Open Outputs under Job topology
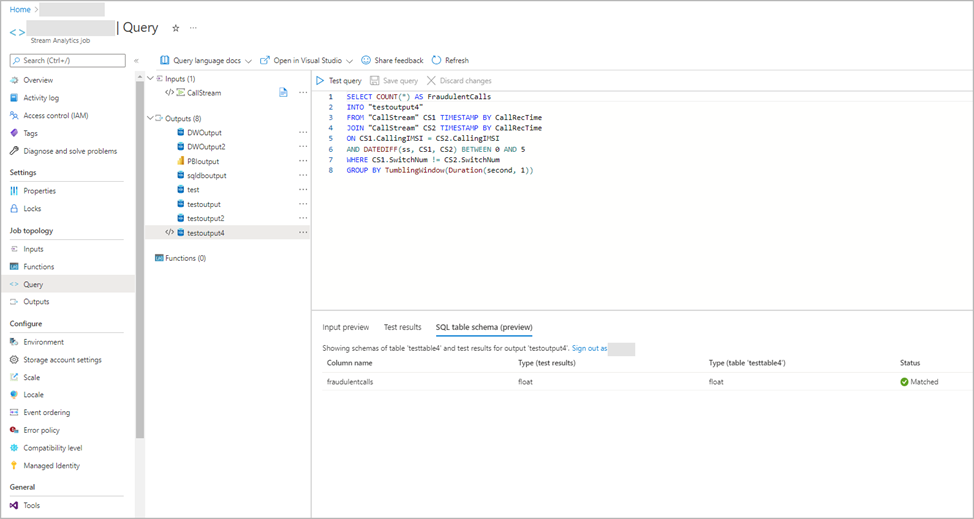 coord(36,302)
